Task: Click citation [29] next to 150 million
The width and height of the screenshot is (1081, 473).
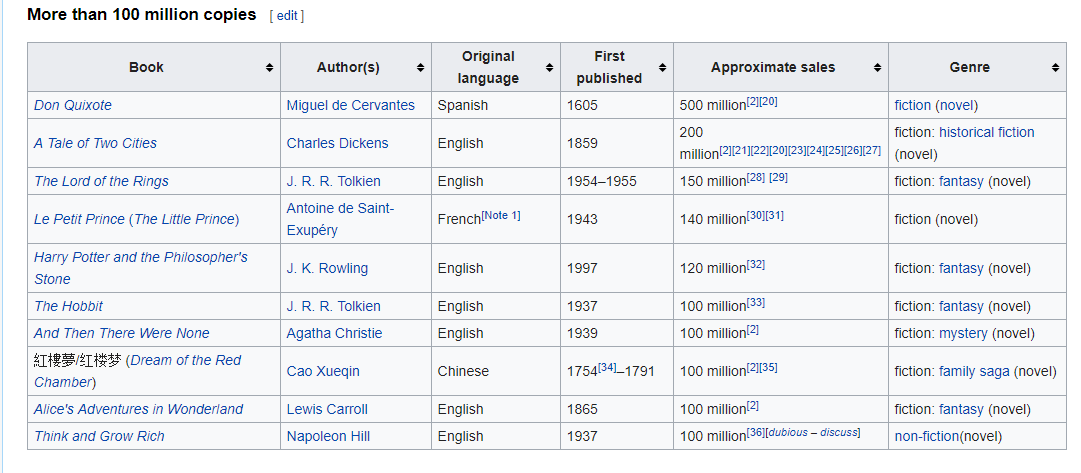Action: tap(778, 177)
